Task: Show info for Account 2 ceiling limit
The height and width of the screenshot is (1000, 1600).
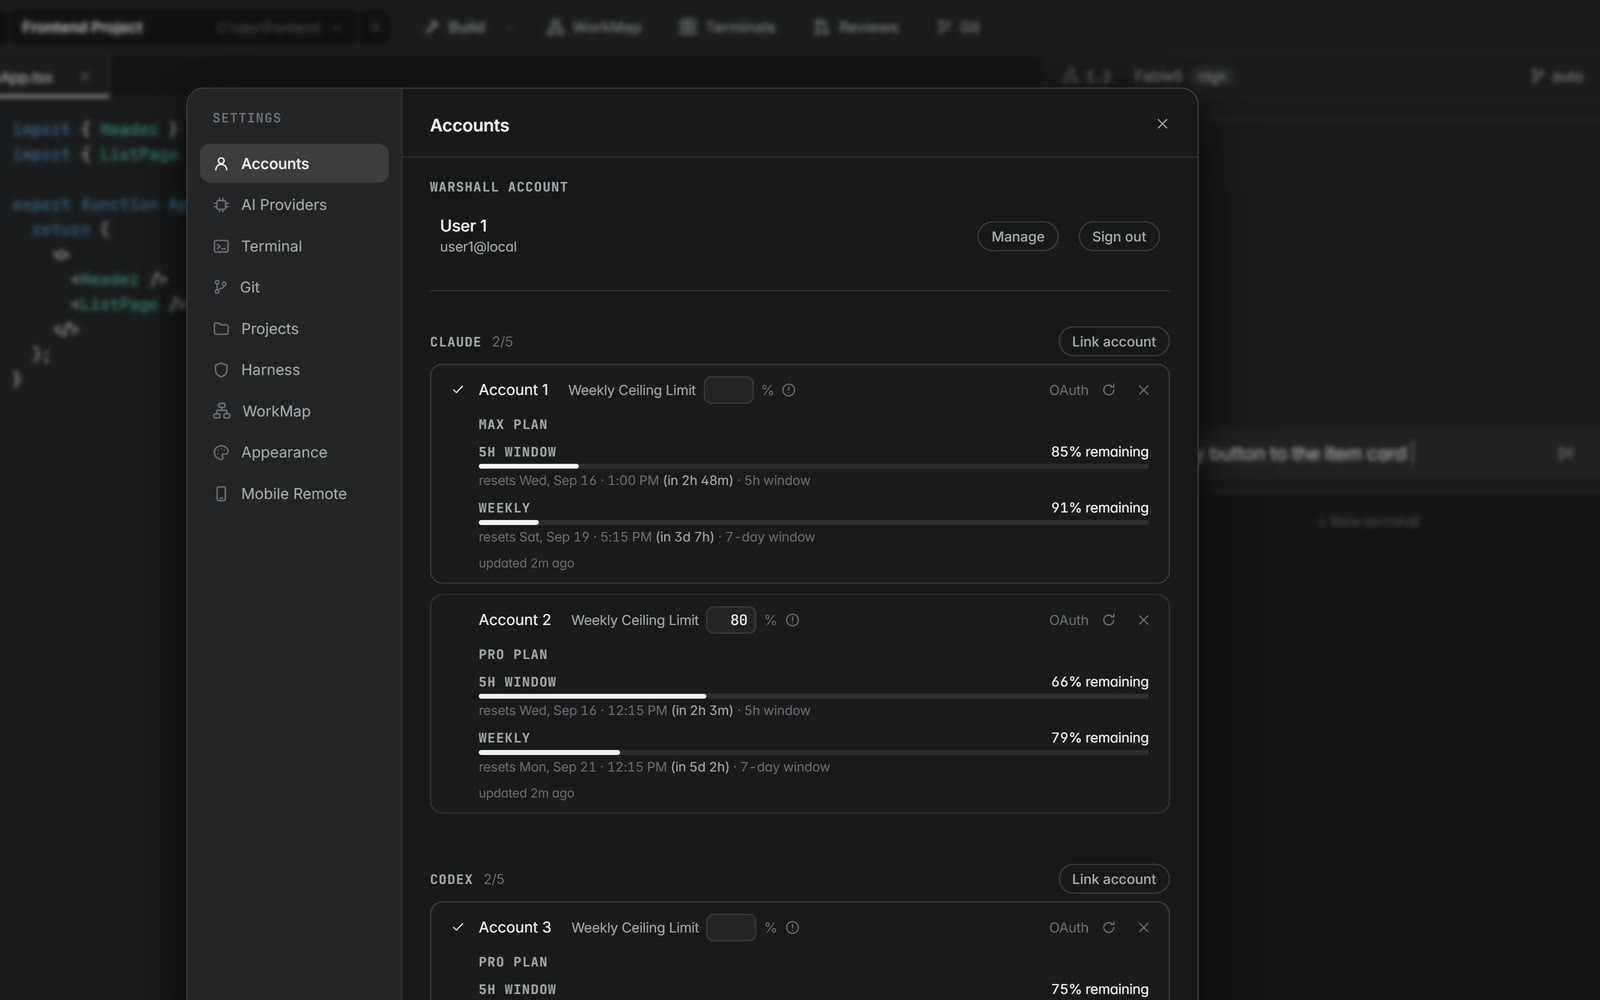Action: (792, 620)
